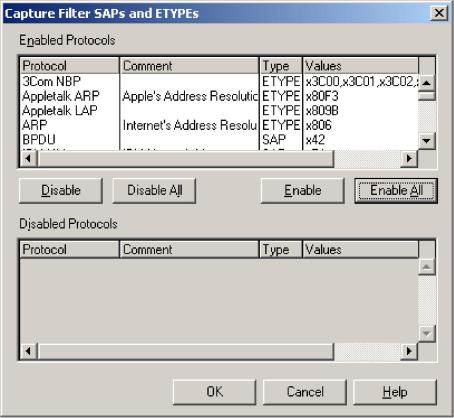Click the vertical scroll thumb in the enabled list
This screenshot has height=418, width=454.
(427, 95)
